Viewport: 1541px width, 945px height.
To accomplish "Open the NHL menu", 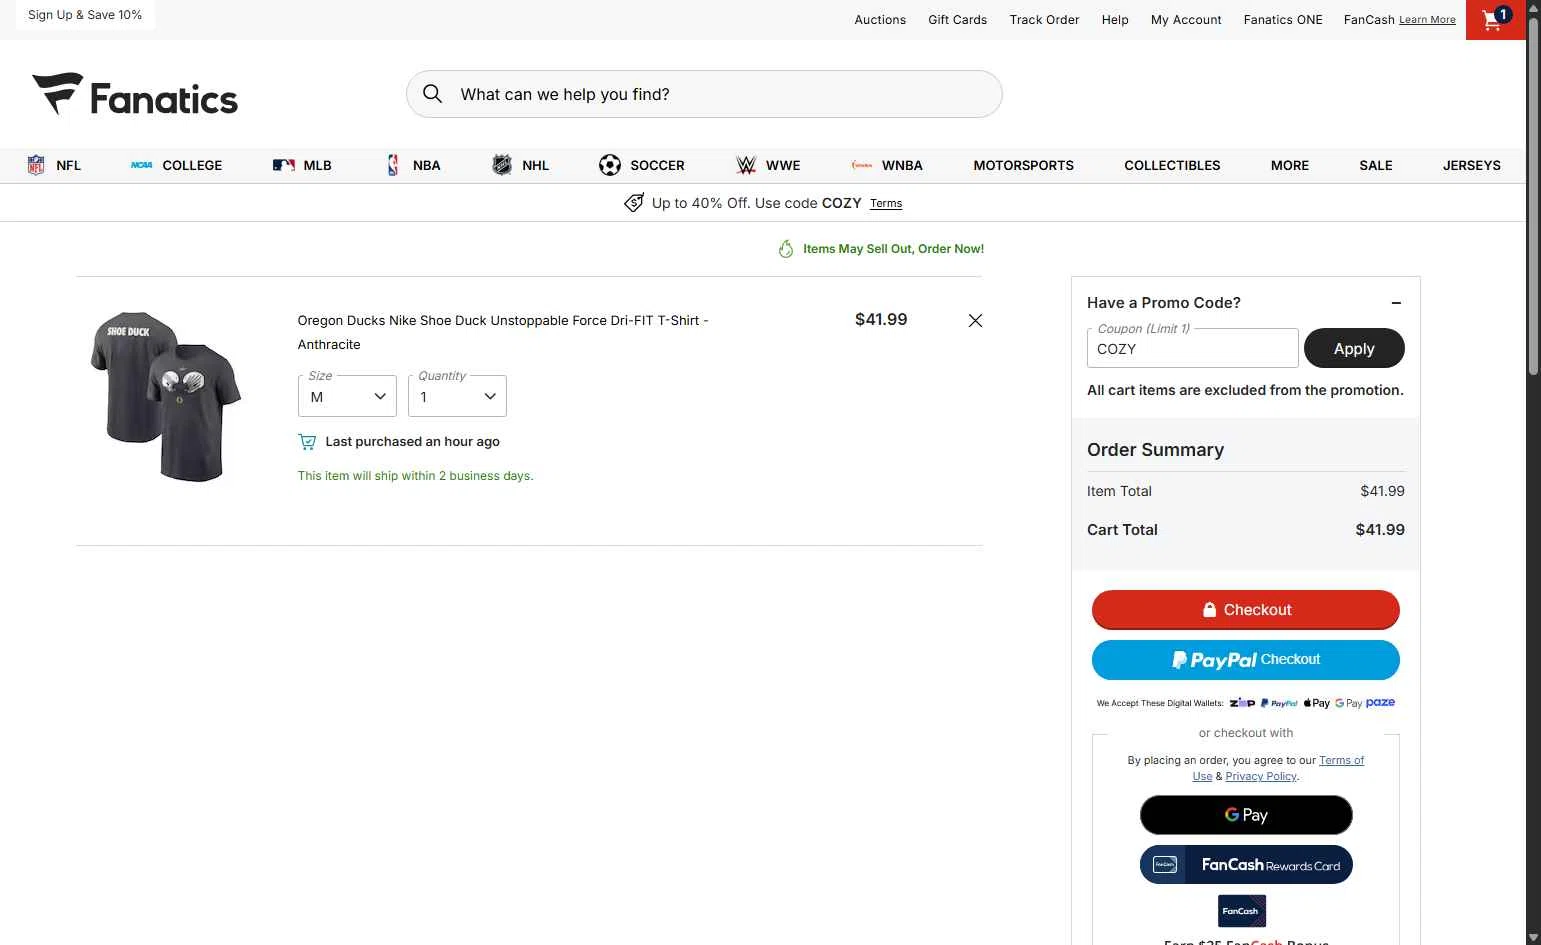I will pyautogui.click(x=536, y=165).
